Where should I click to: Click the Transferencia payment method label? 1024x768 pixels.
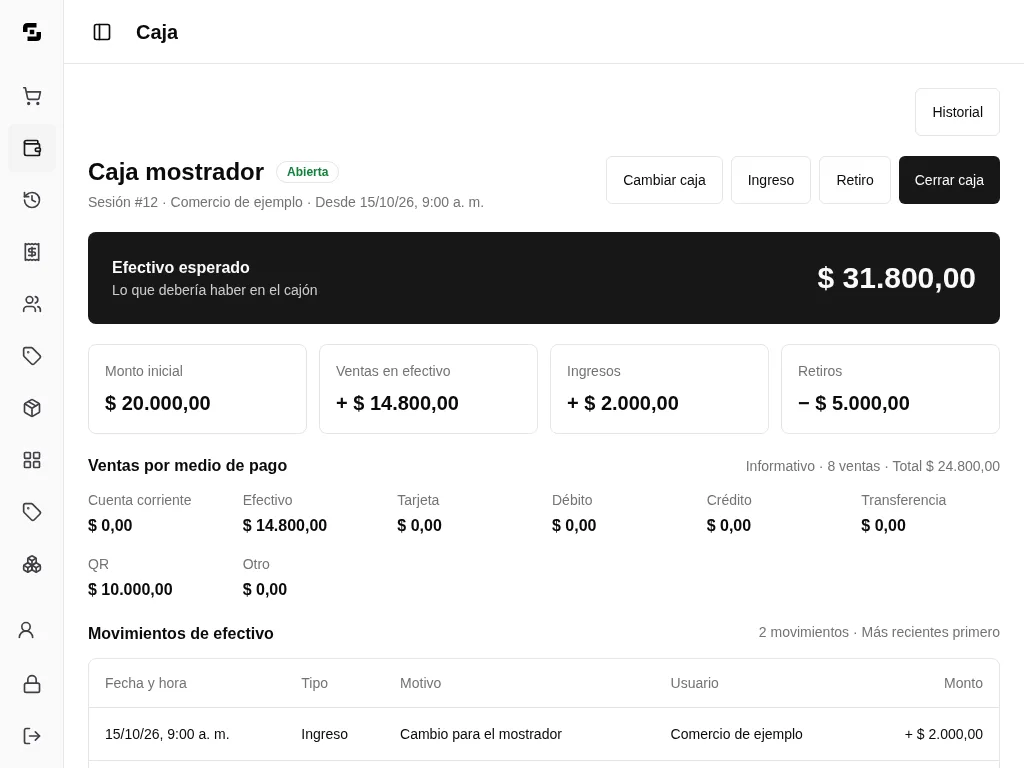pyautogui.click(x=903, y=500)
